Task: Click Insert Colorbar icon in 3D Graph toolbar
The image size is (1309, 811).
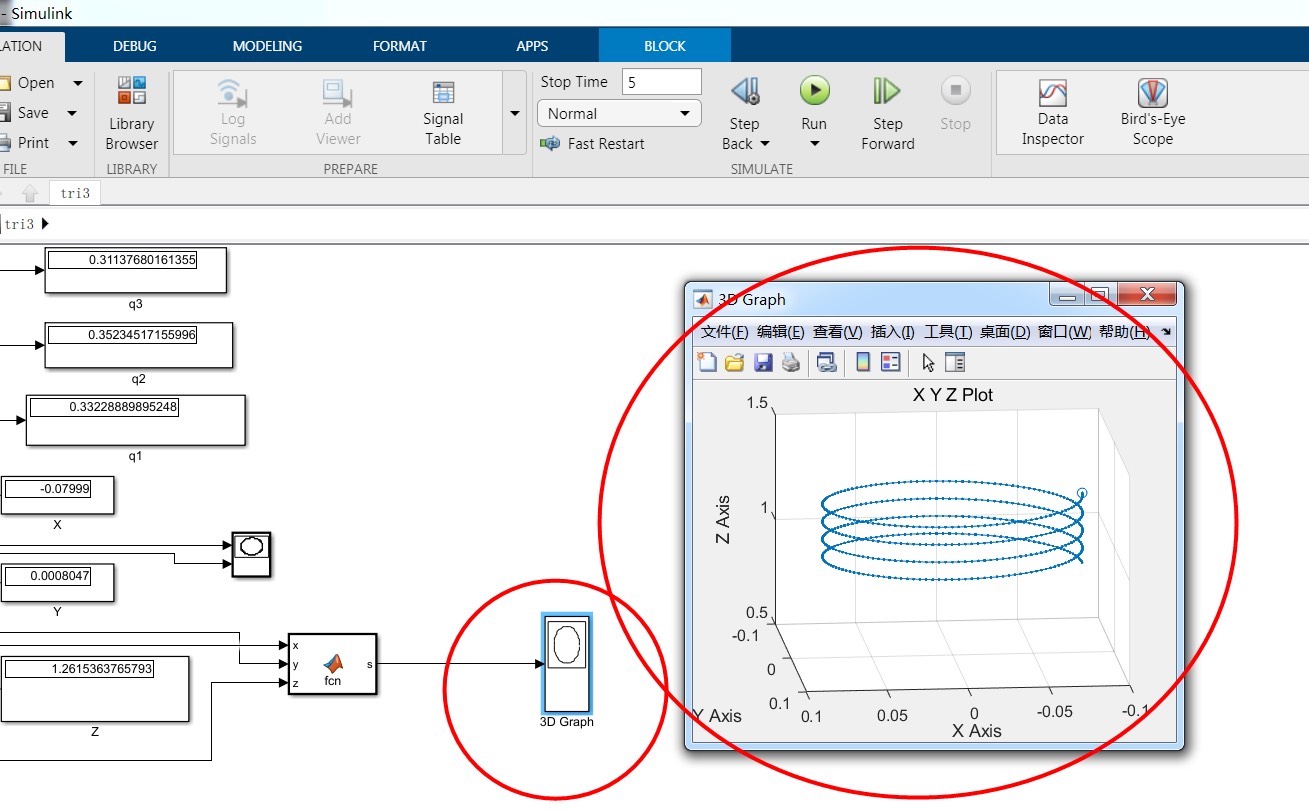Action: point(863,362)
